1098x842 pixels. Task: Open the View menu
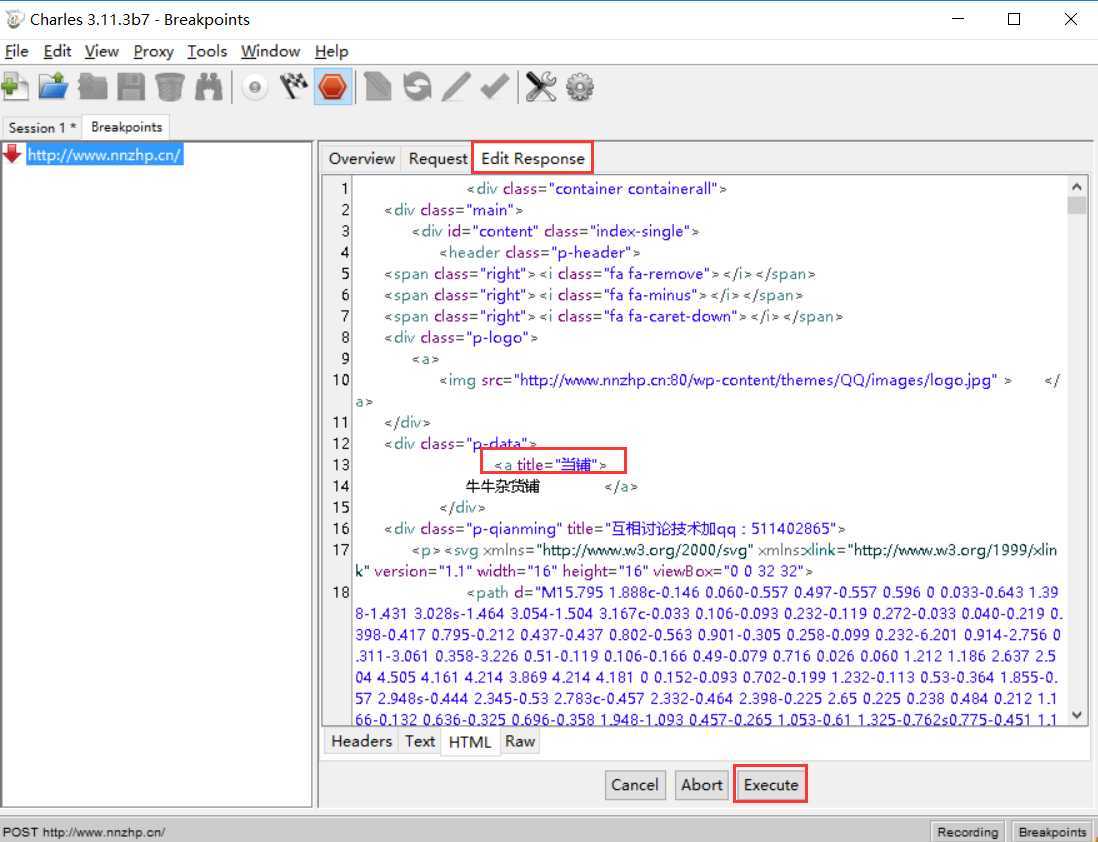[x=102, y=51]
